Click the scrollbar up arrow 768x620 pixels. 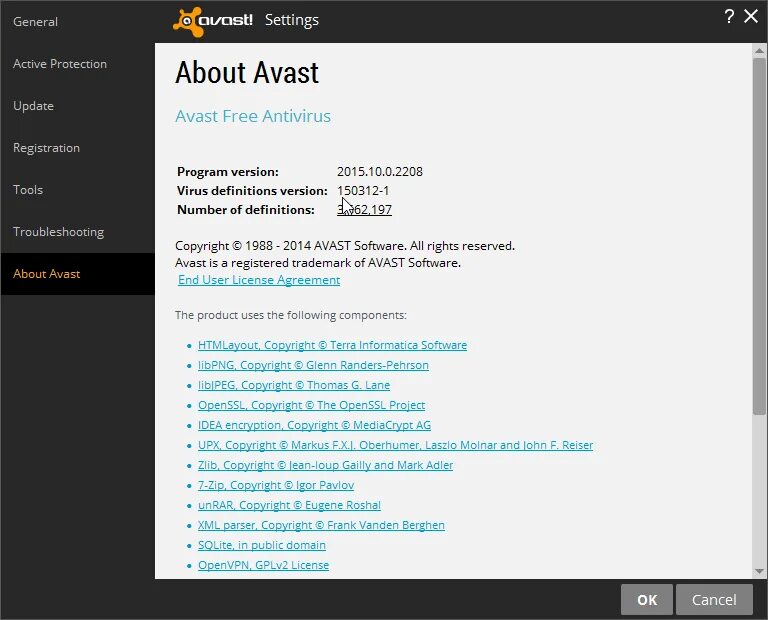(759, 50)
